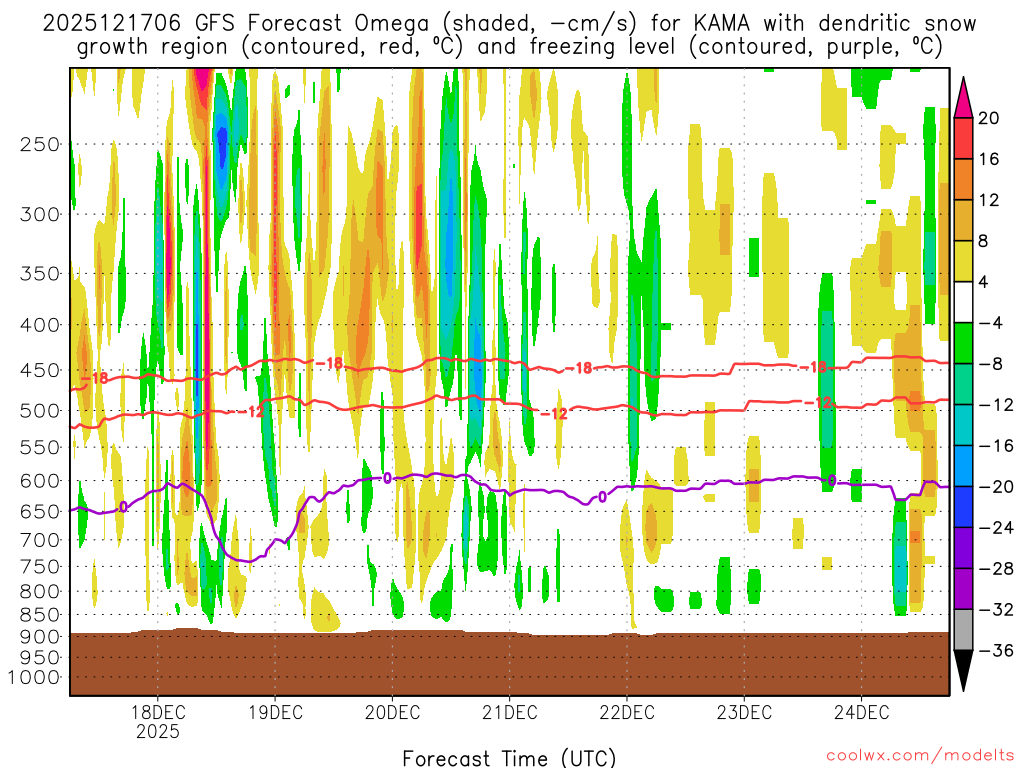The image size is (1024, 768).
Task: Click the 700 pressure level label
Action: (x=40, y=540)
